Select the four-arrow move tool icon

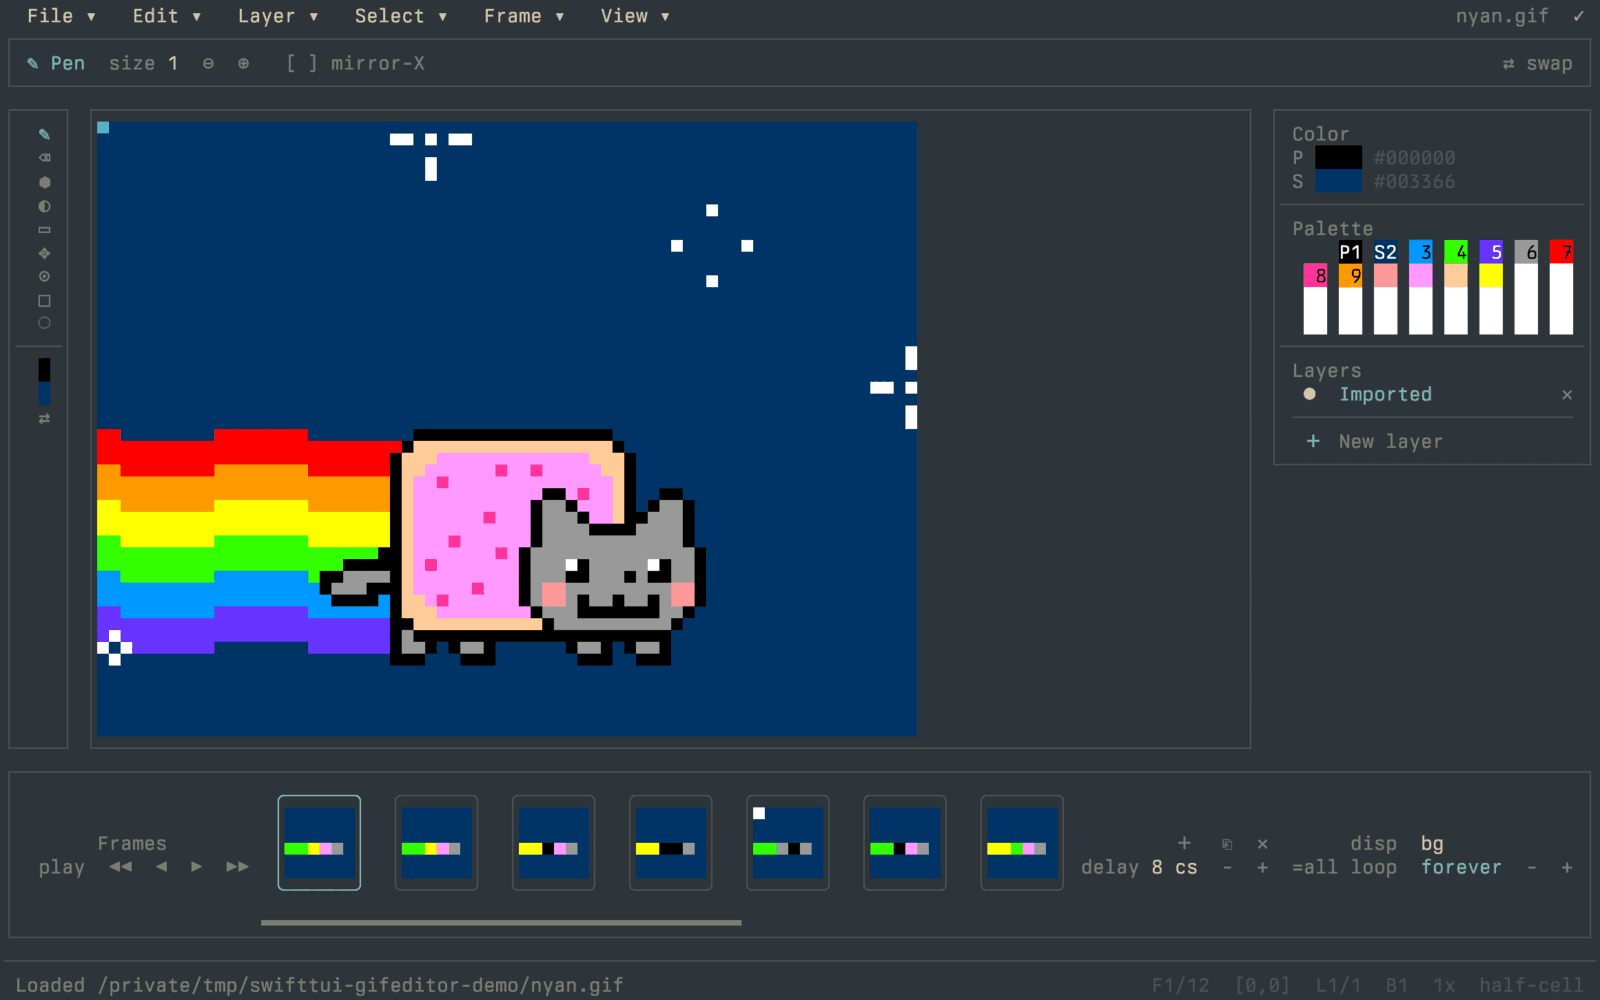tap(44, 253)
